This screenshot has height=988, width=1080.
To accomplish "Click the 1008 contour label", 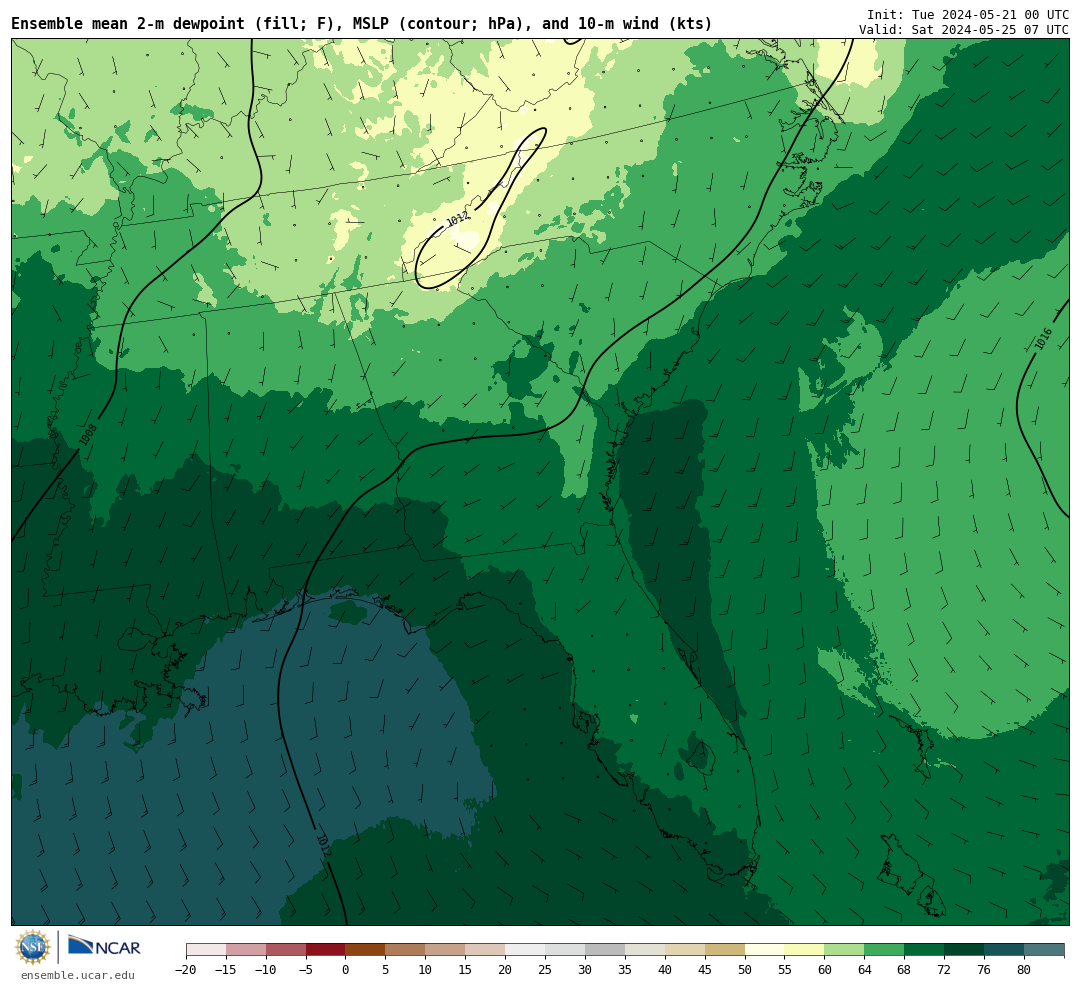I will pos(87,434).
